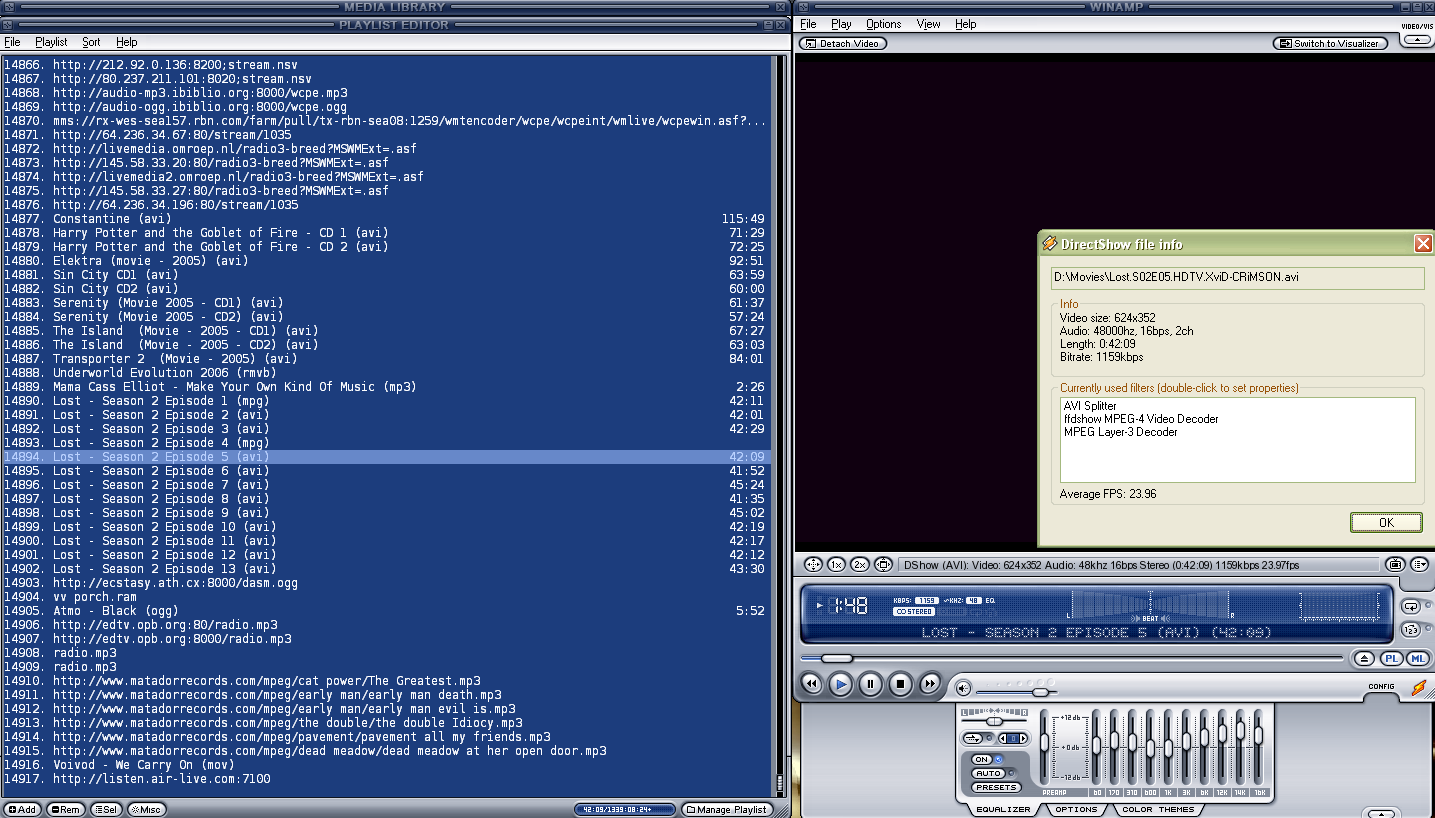Viewport: 1435px width, 818px height.
Task: Toggle the PL playlist editor button
Action: 1391,658
